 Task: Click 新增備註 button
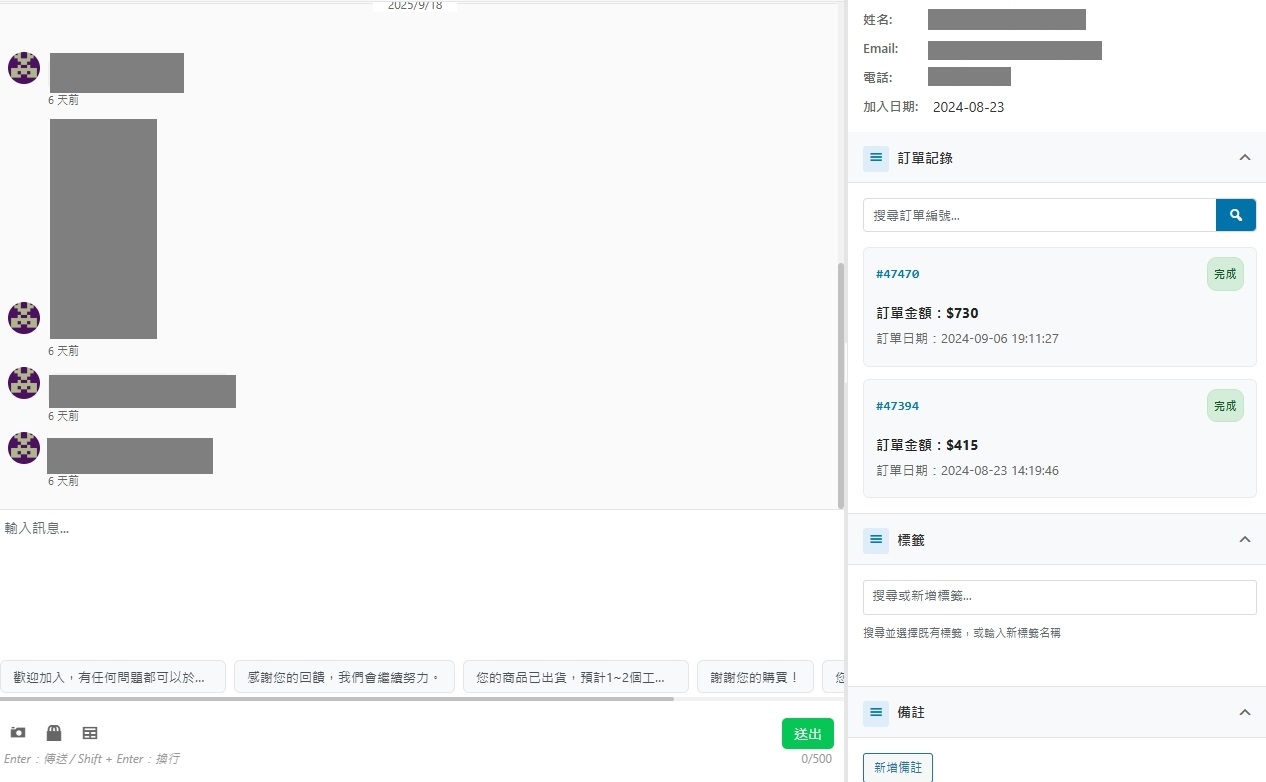[898, 768]
